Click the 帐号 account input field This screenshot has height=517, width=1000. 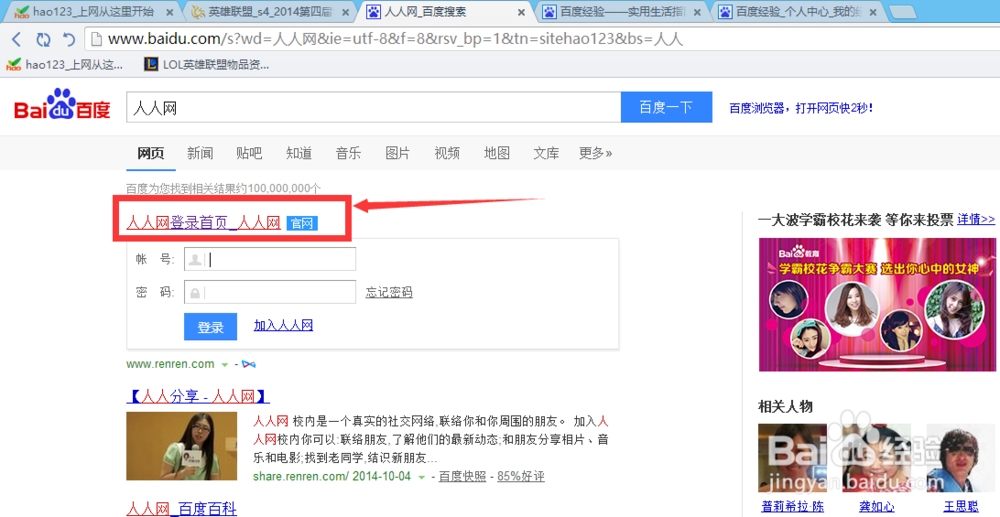tap(270, 259)
